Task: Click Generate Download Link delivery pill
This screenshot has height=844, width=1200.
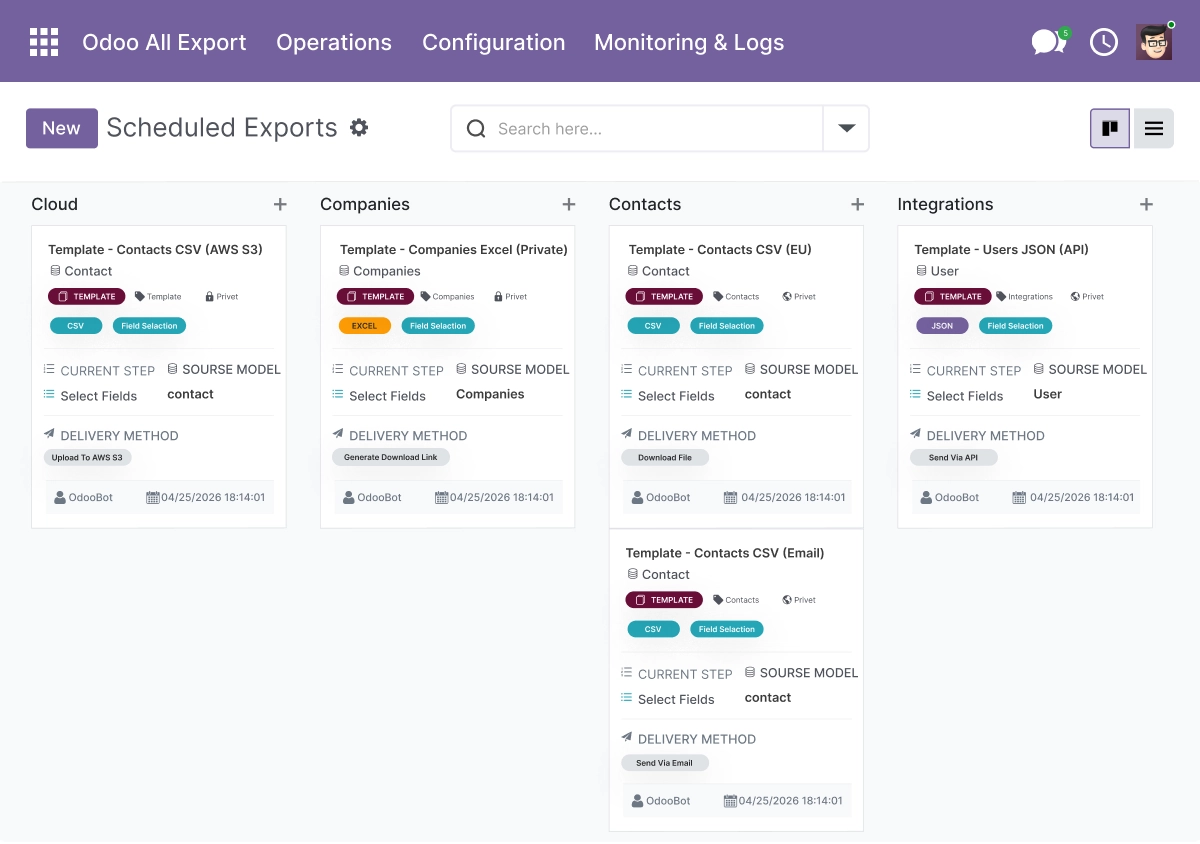Action: point(391,458)
